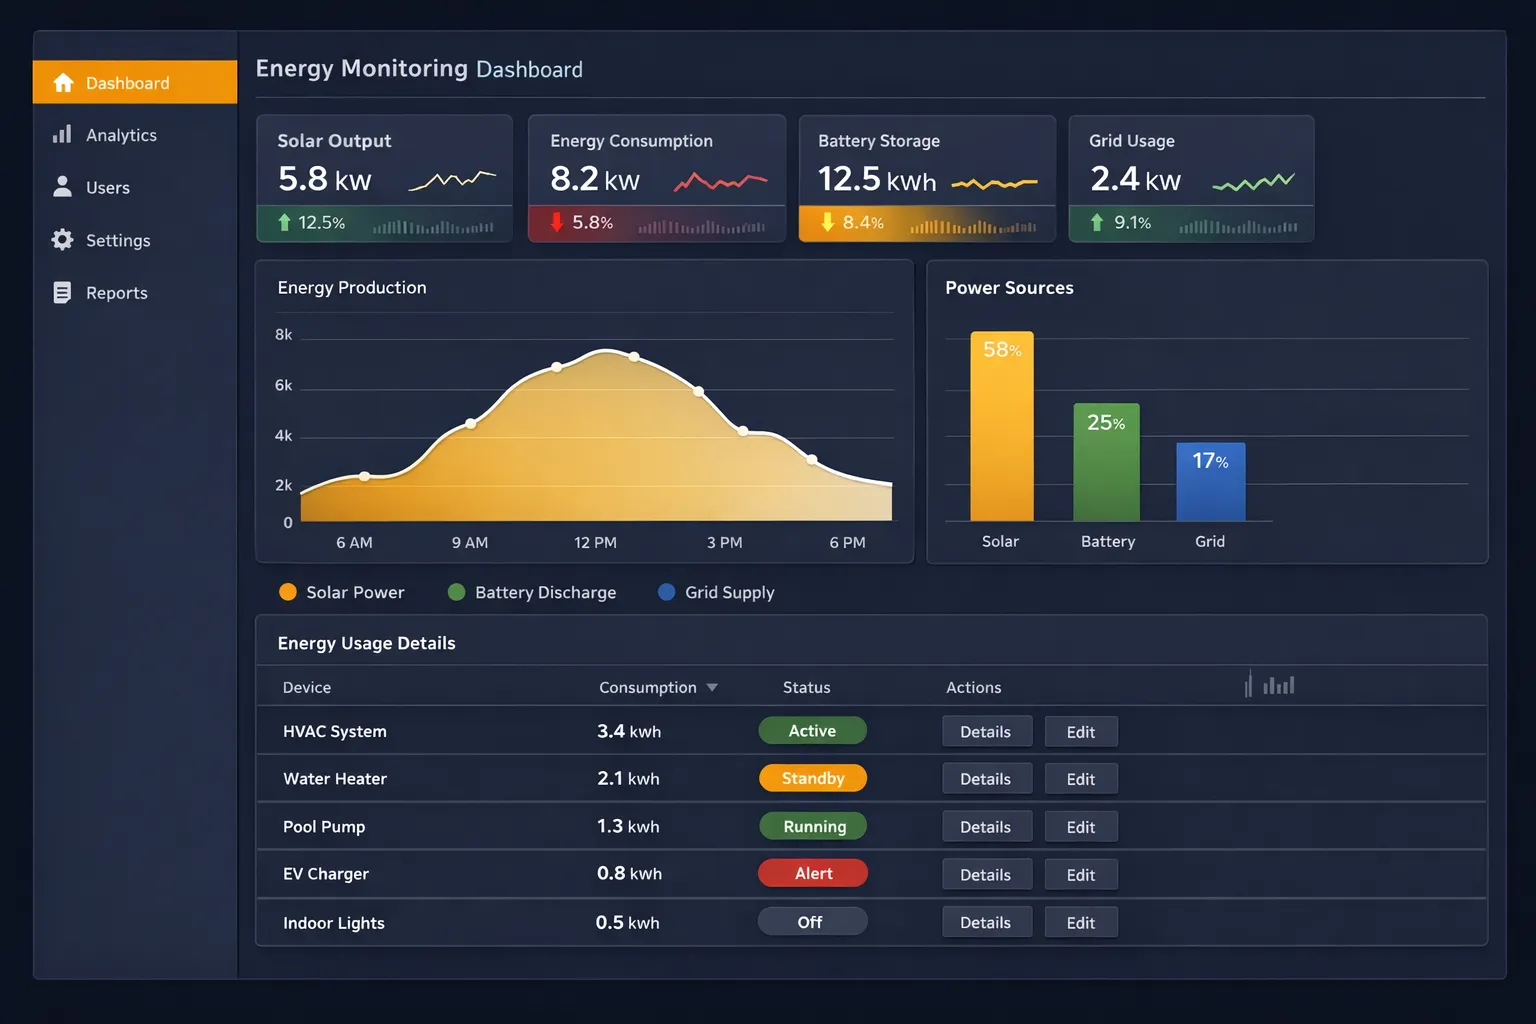
Task: Click the Running status badge for Pool Pump
Action: (x=812, y=826)
